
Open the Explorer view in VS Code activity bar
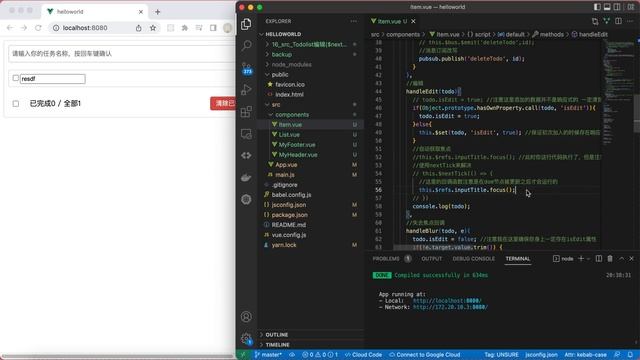[x=246, y=24]
